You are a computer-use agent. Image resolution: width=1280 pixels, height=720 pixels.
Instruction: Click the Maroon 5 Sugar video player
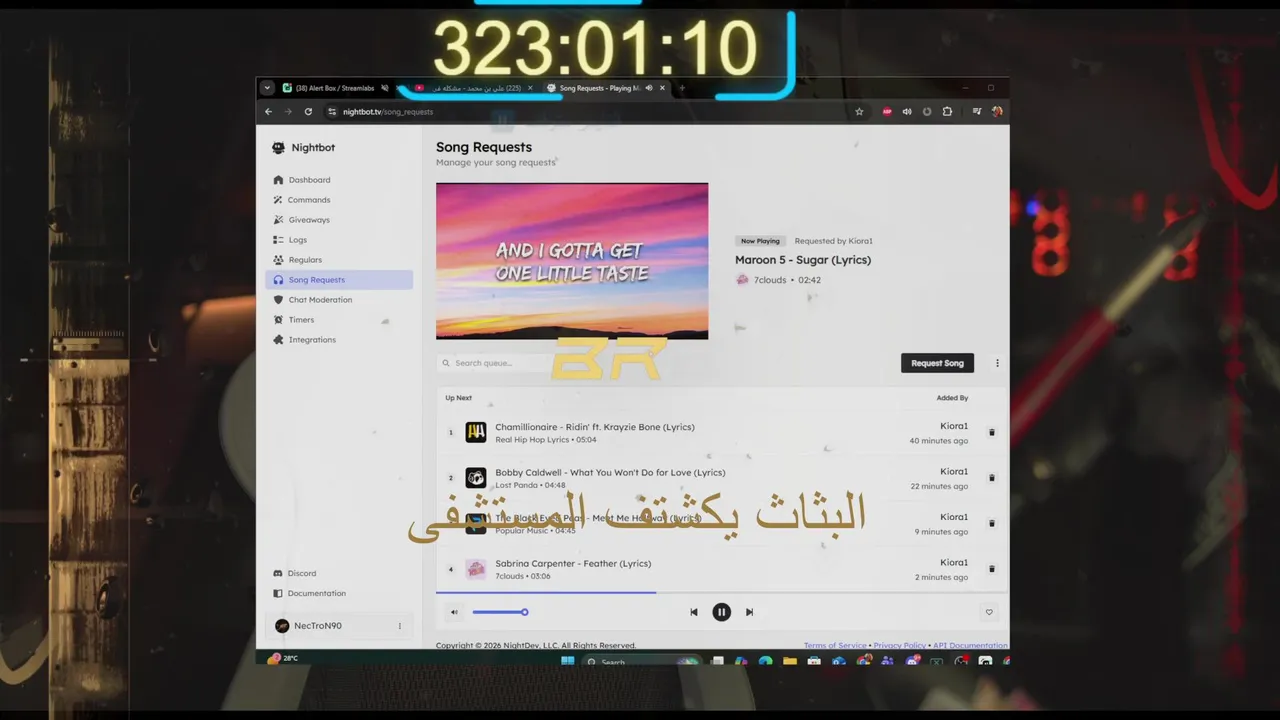[x=572, y=261]
